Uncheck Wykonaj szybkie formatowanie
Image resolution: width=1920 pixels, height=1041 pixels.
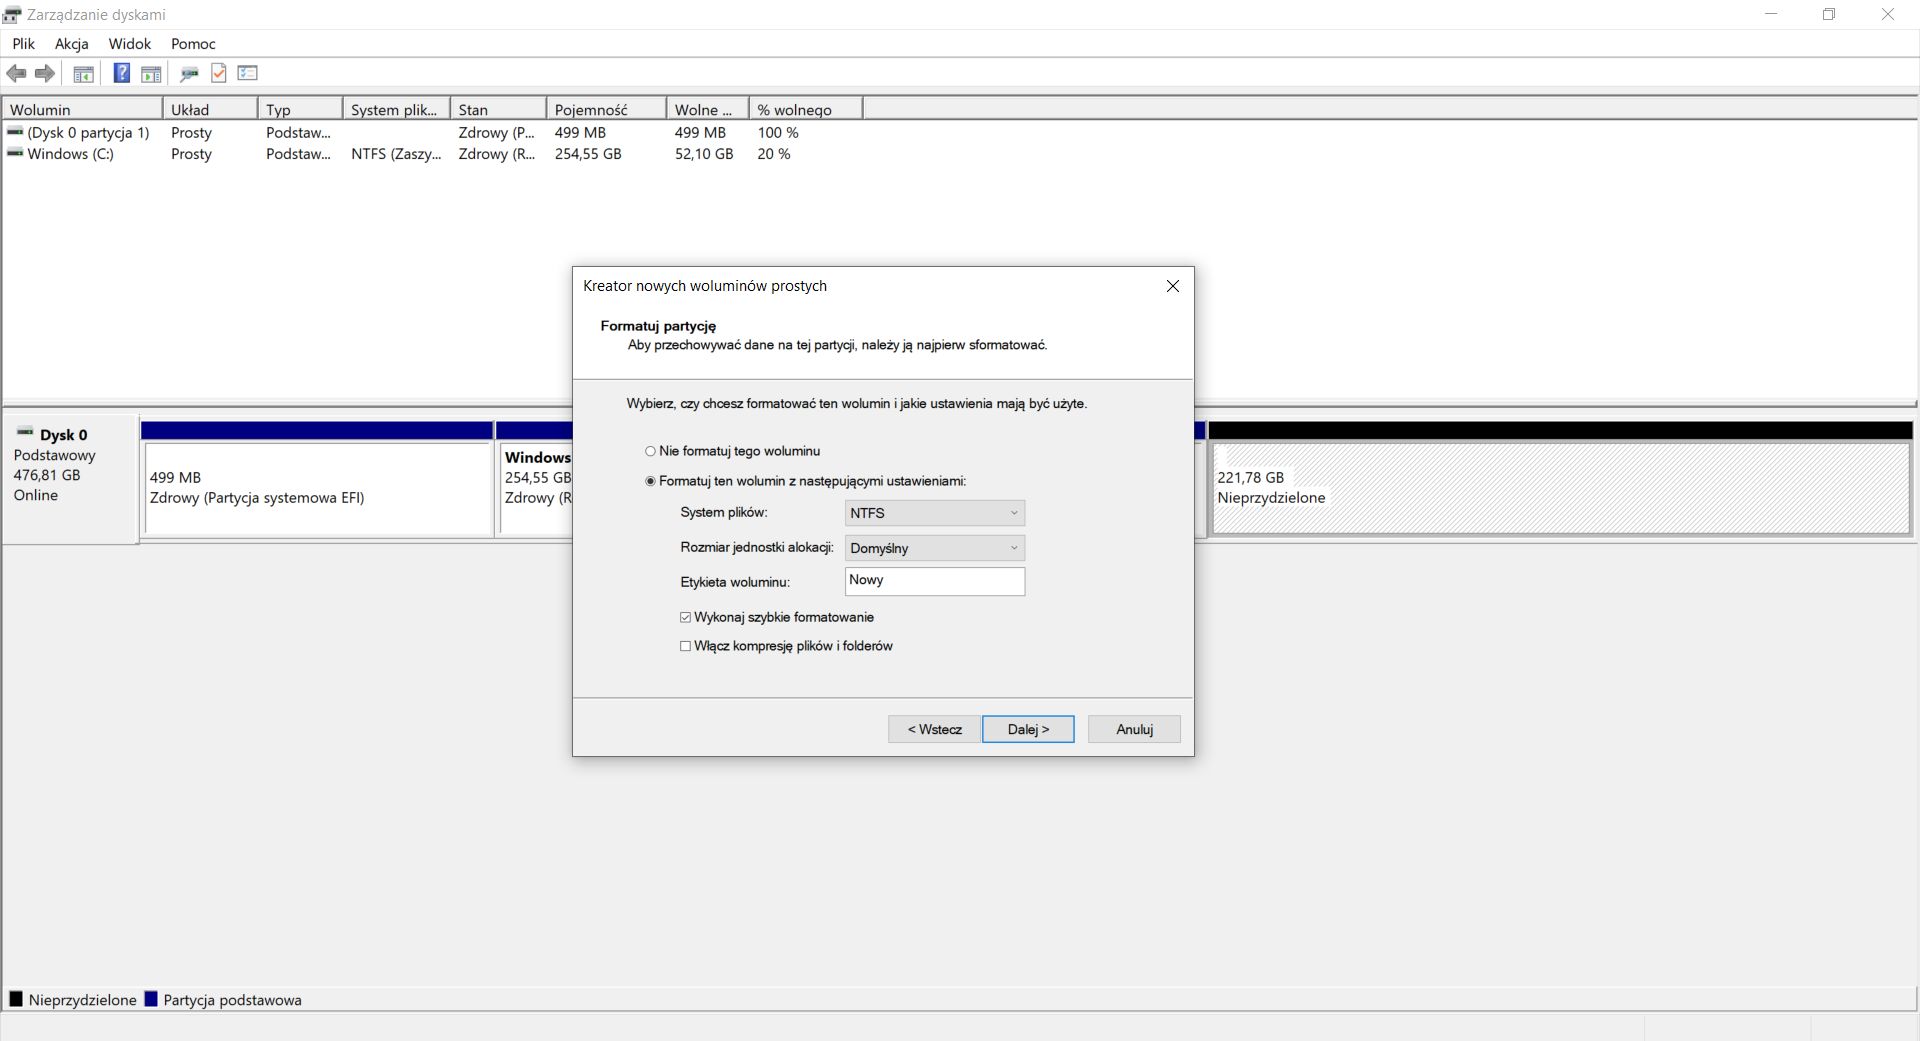click(685, 617)
